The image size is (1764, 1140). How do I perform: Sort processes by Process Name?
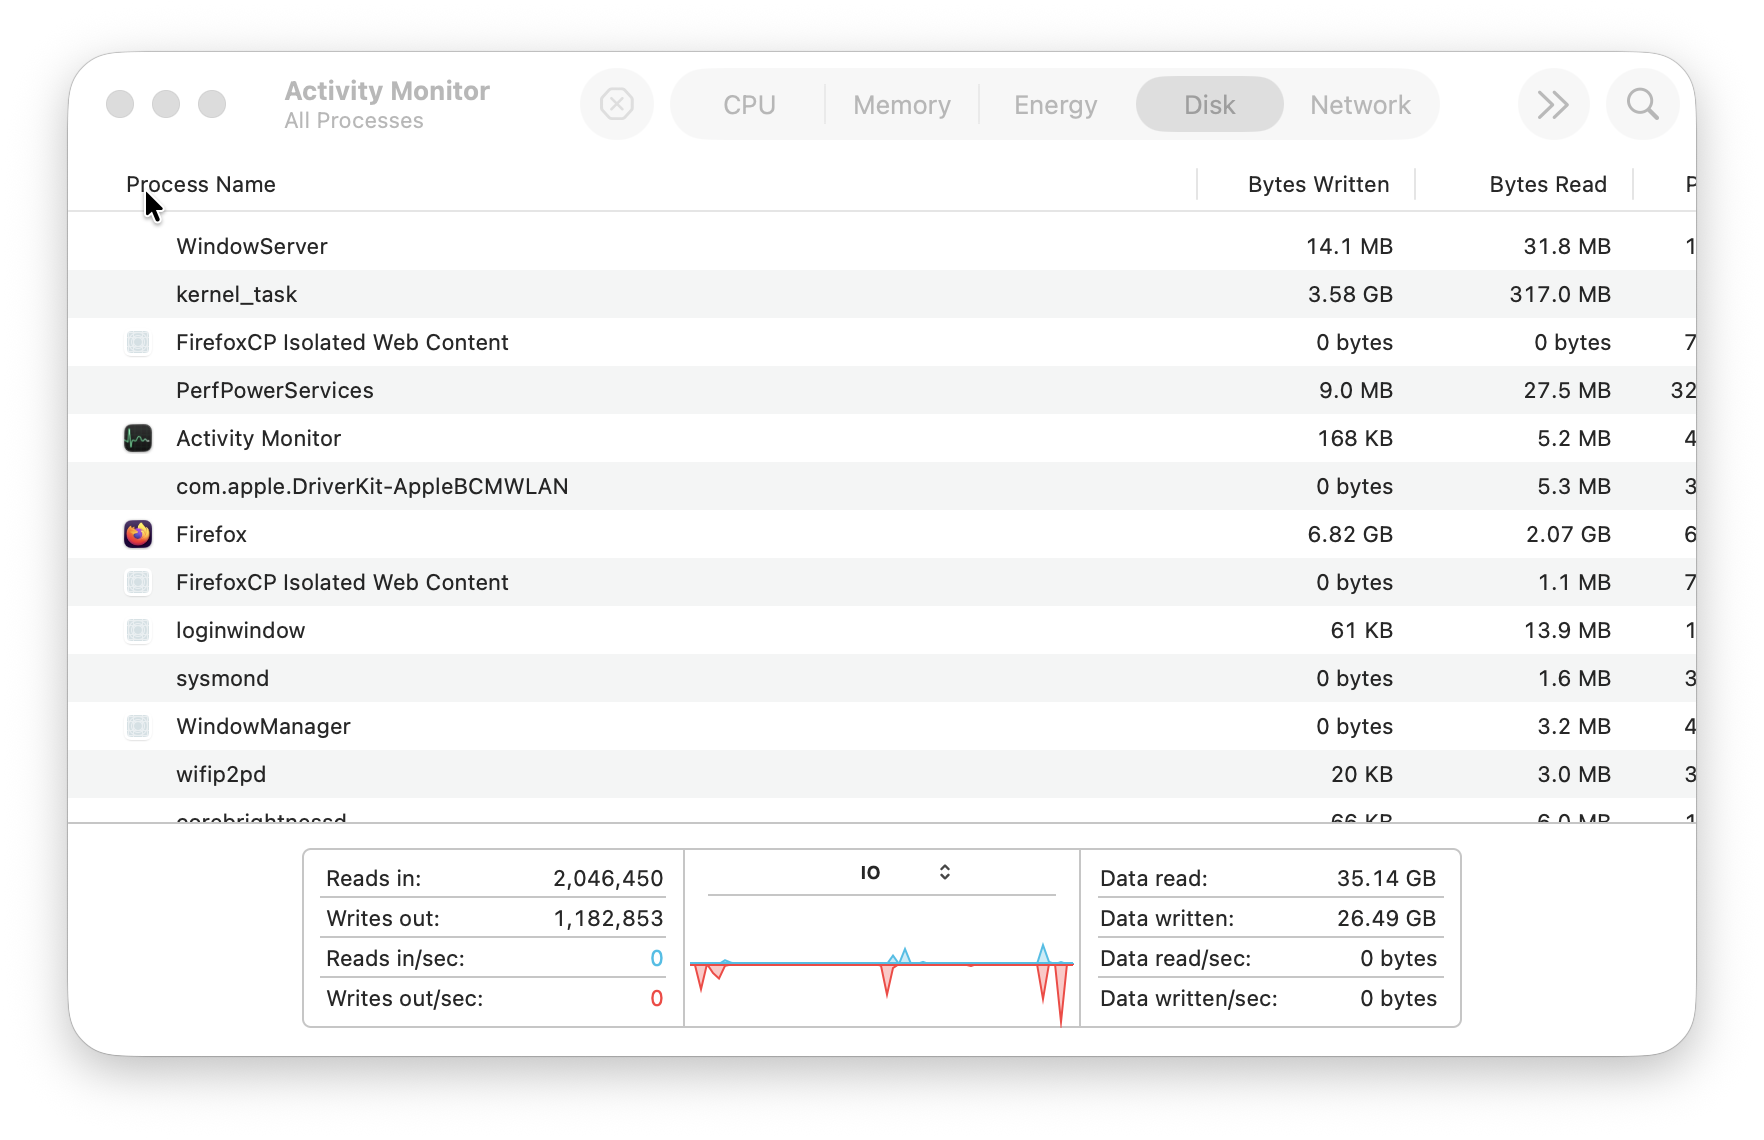(x=200, y=184)
